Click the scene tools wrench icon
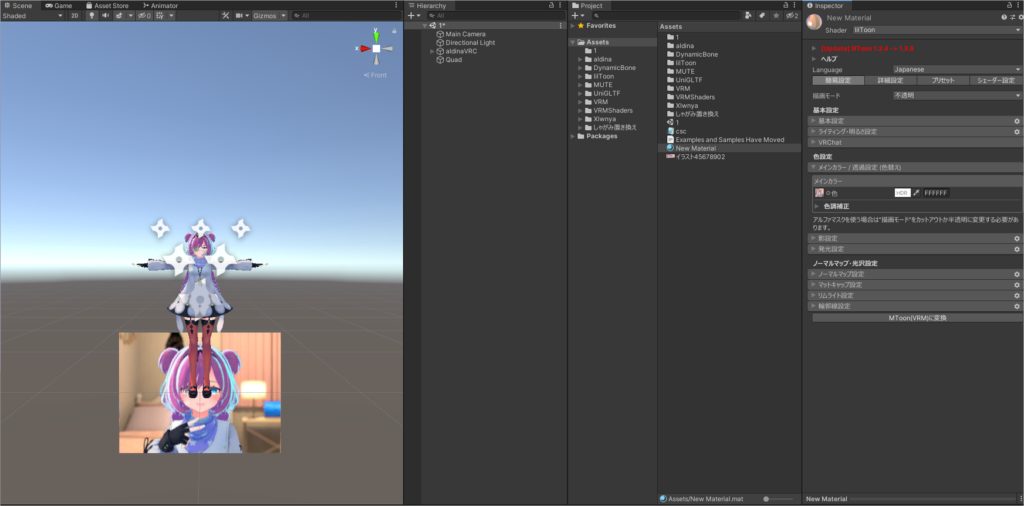Image resolution: width=1024 pixels, height=506 pixels. coord(225,16)
